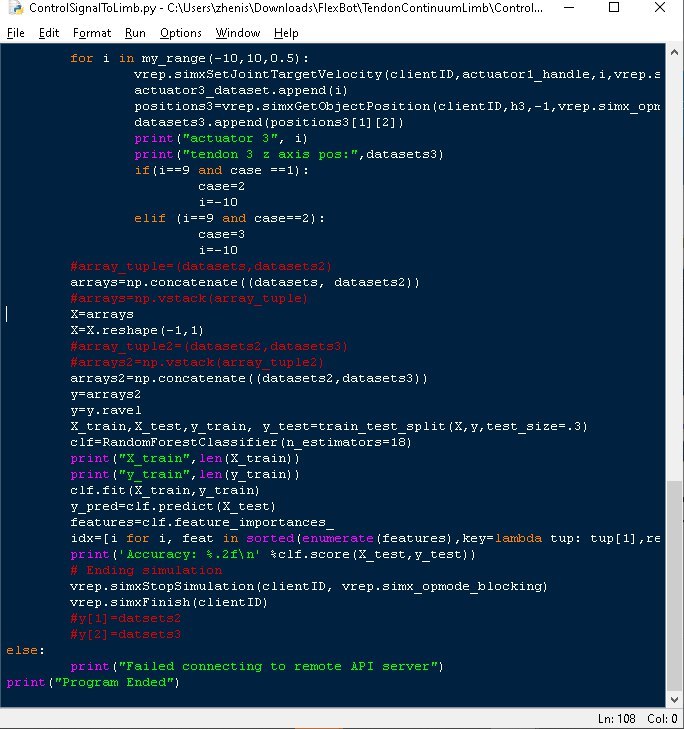Click the line 'arrays=np.concatenate((datasets, datasets2))'
This screenshot has height=729, width=684.
click(x=245, y=282)
